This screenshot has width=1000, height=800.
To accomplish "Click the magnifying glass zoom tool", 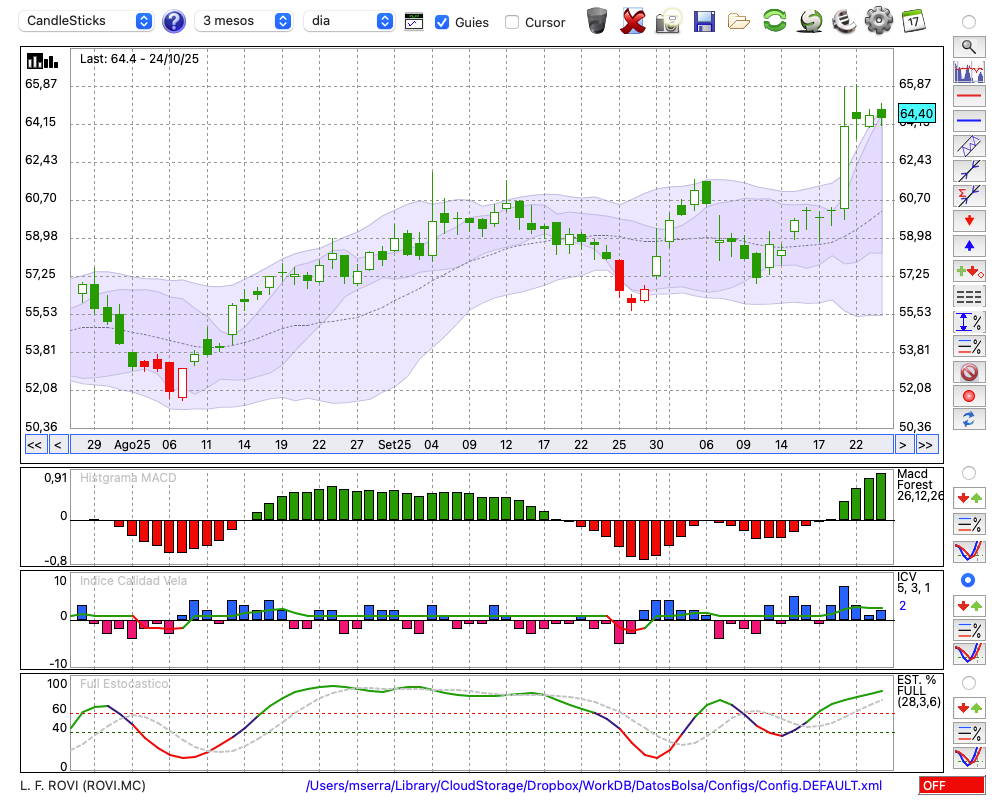I will tap(969, 47).
